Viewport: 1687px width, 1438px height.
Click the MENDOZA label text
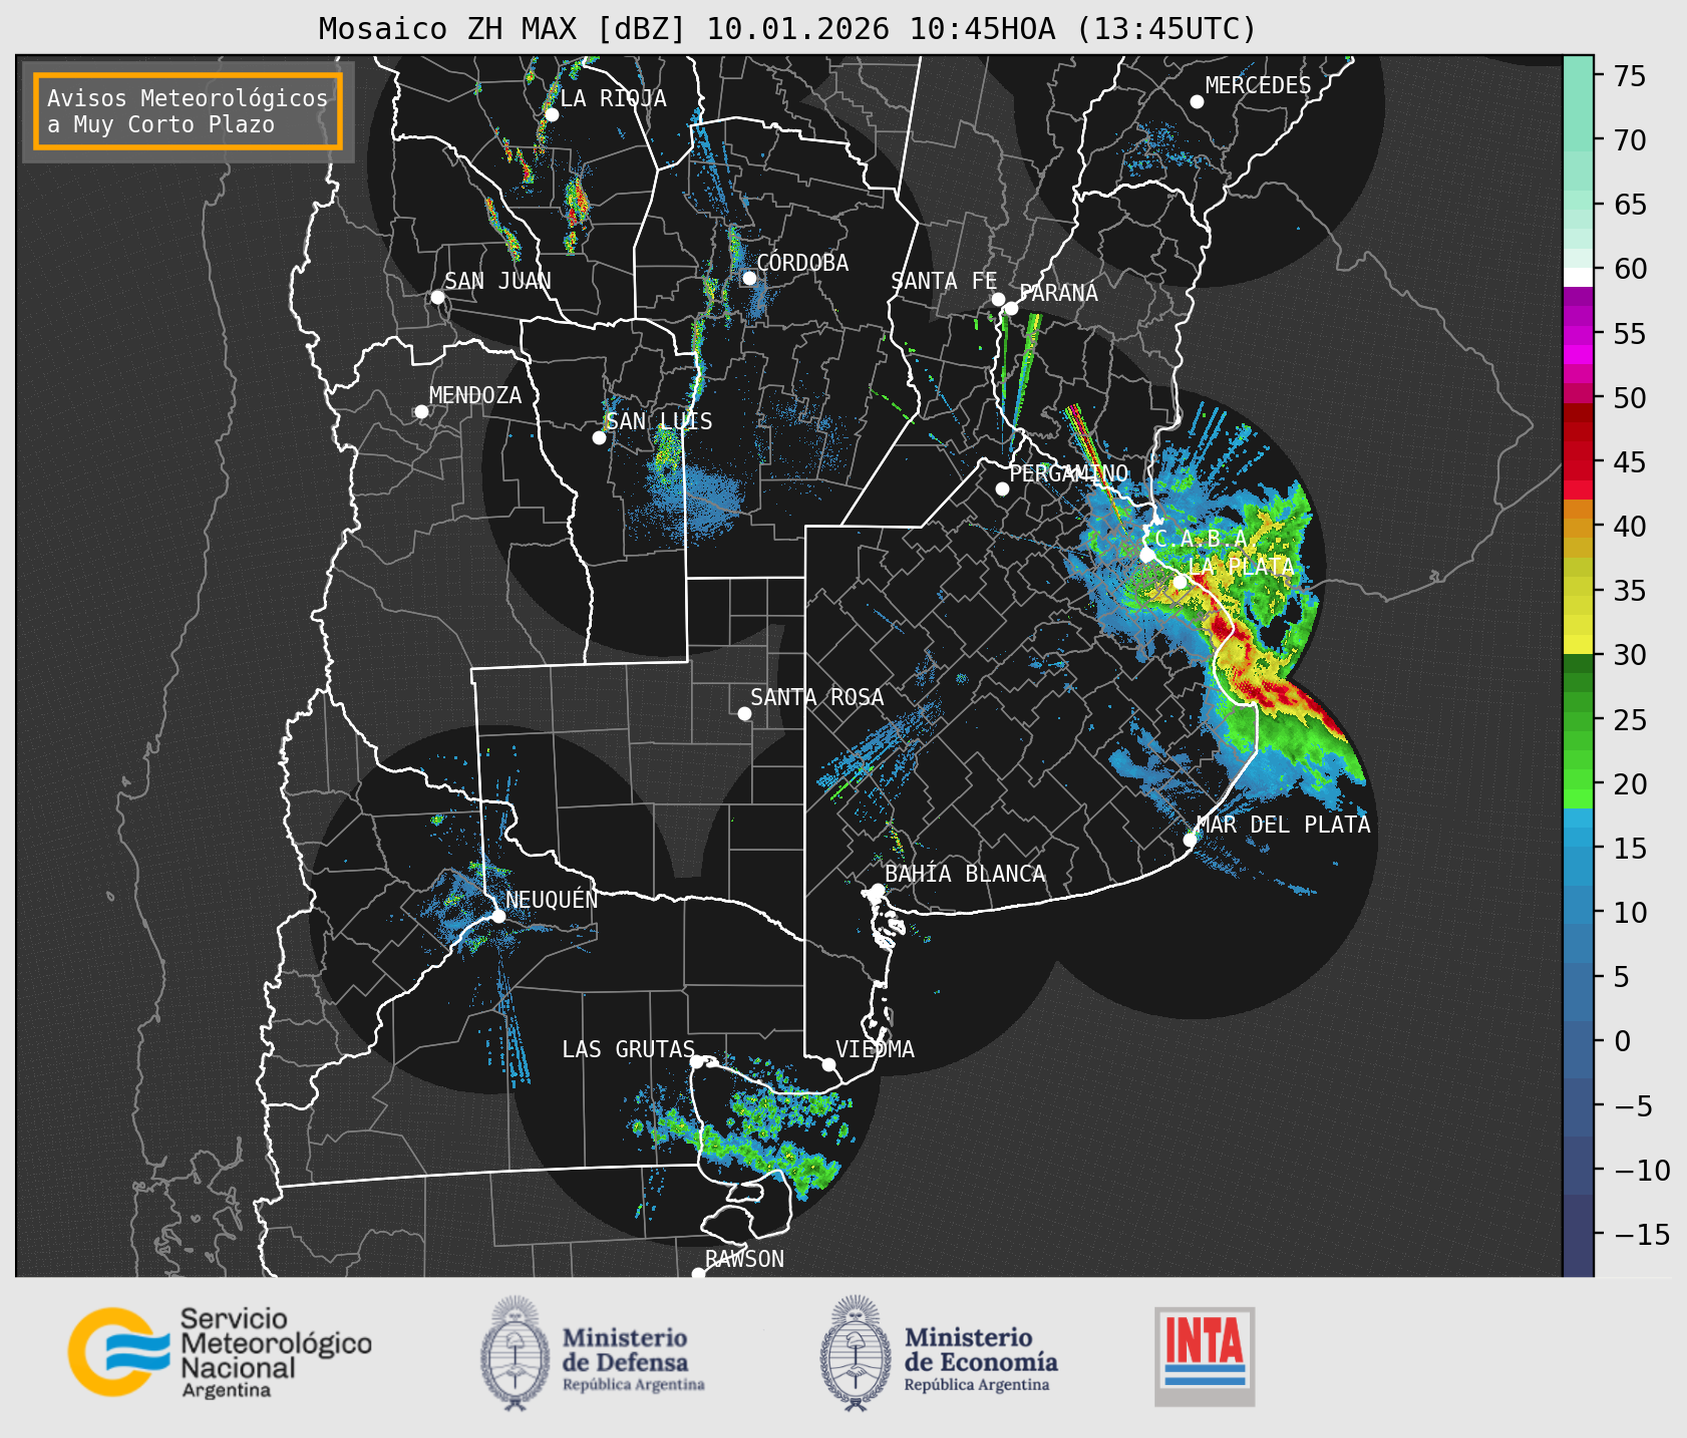tap(475, 395)
